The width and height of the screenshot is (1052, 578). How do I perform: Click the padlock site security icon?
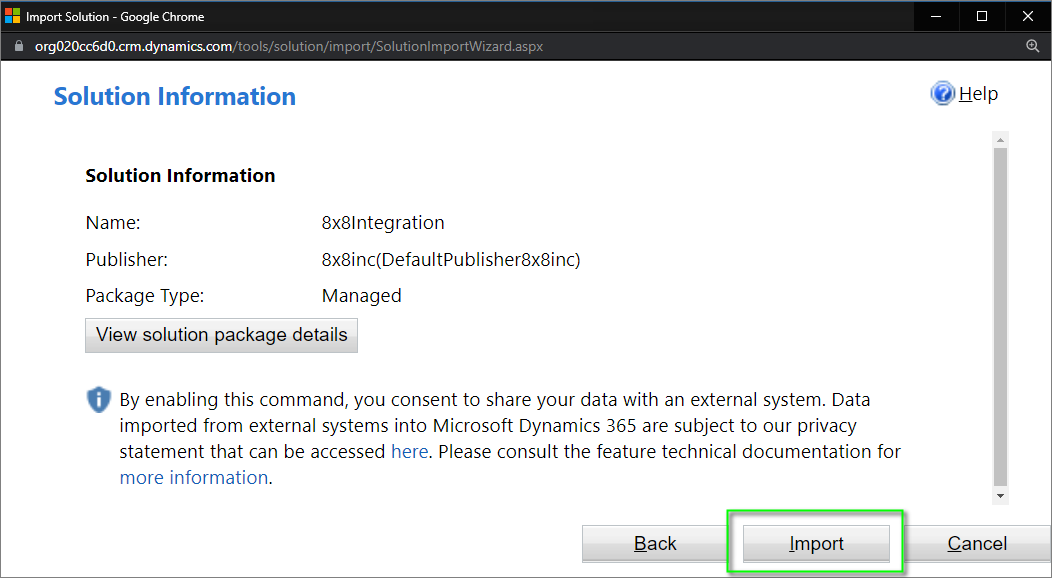click(x=19, y=46)
